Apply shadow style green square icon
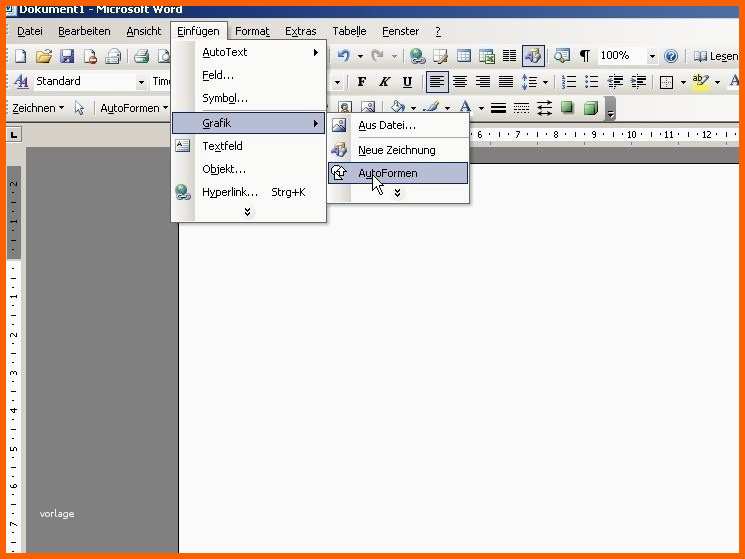The width and height of the screenshot is (745, 559). coord(567,107)
